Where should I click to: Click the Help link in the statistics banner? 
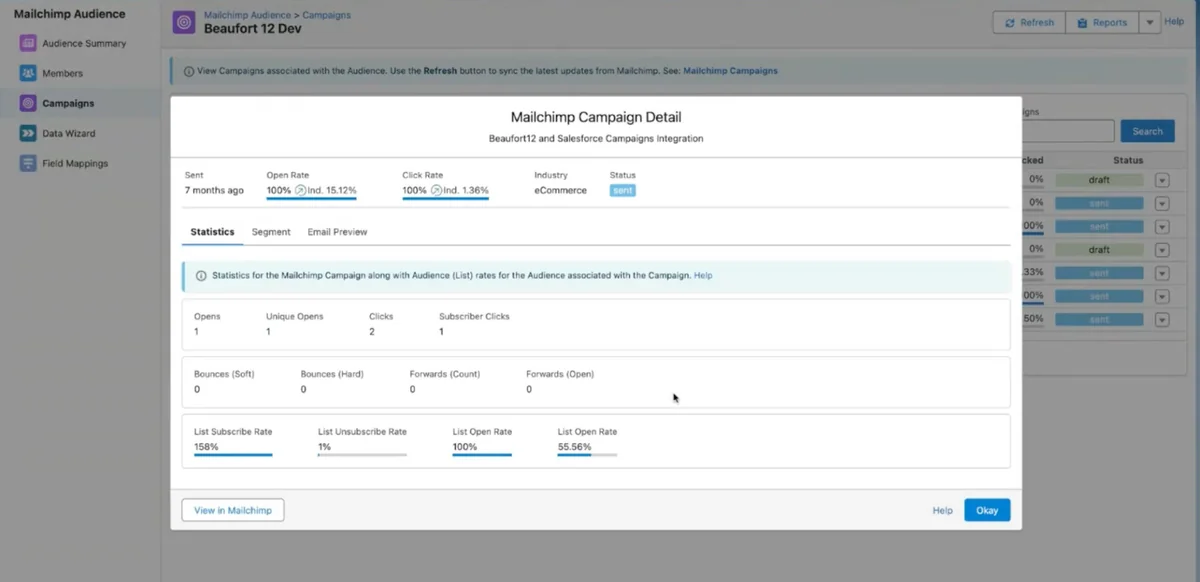coord(703,275)
